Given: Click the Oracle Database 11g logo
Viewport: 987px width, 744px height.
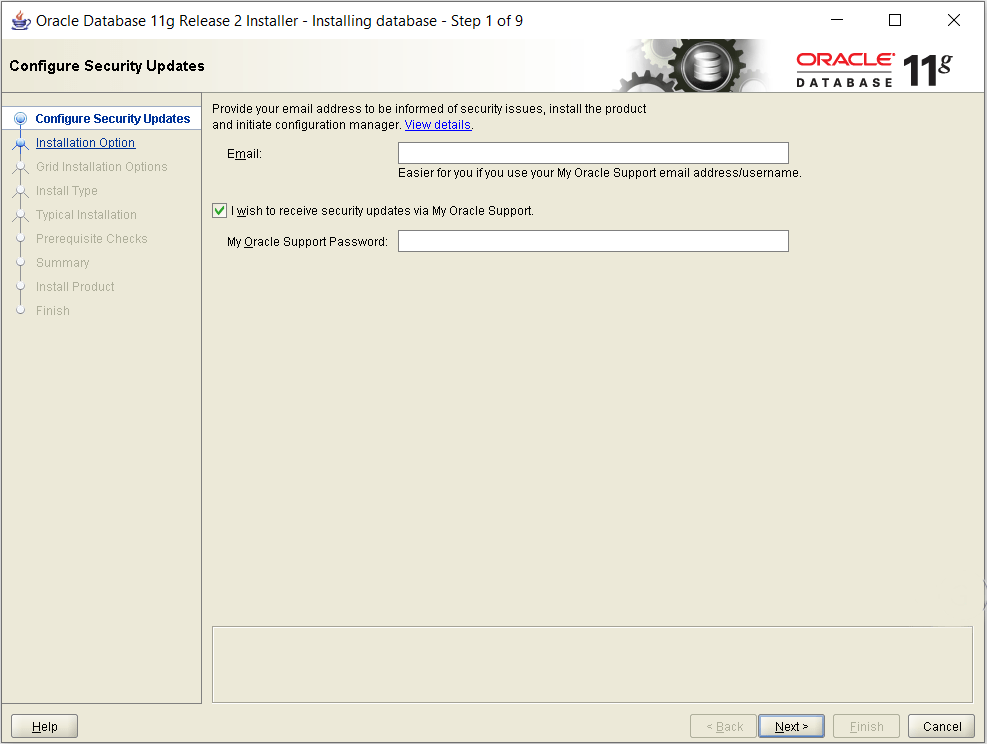Looking at the screenshot, I should coord(874,69).
